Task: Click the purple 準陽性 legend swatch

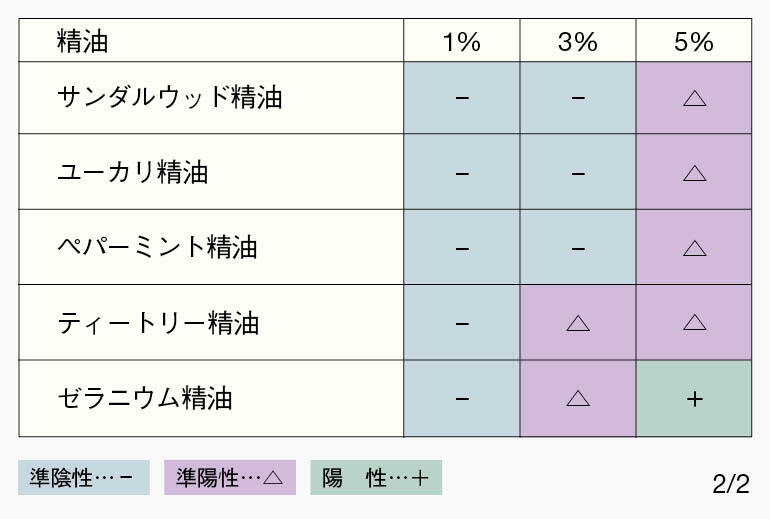Action: [x=230, y=477]
